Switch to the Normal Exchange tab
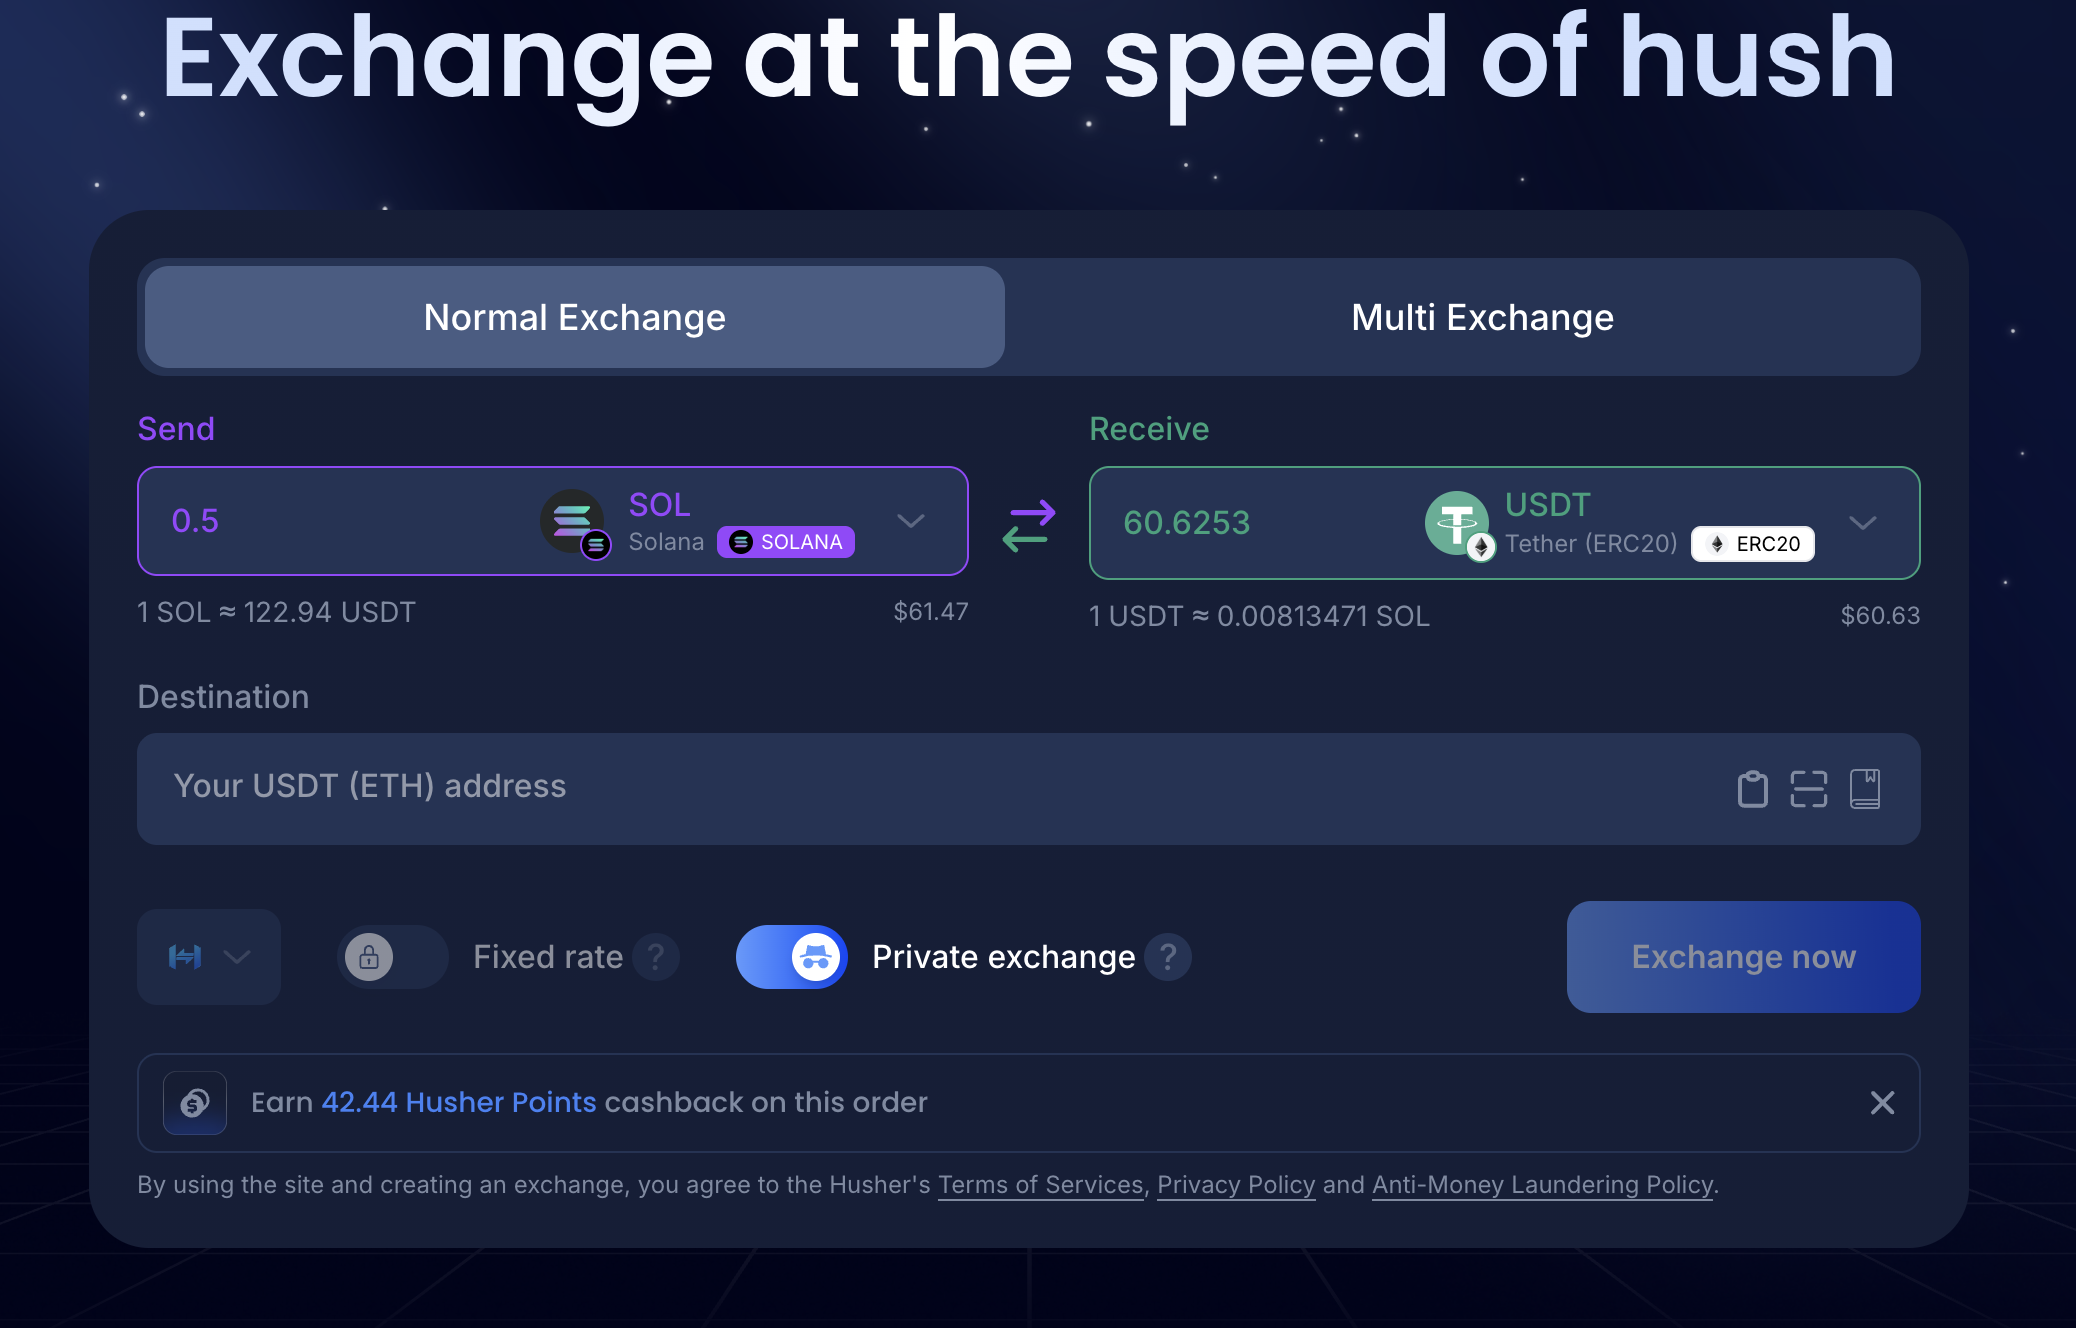Viewport: 2076px width, 1328px height. [574, 317]
